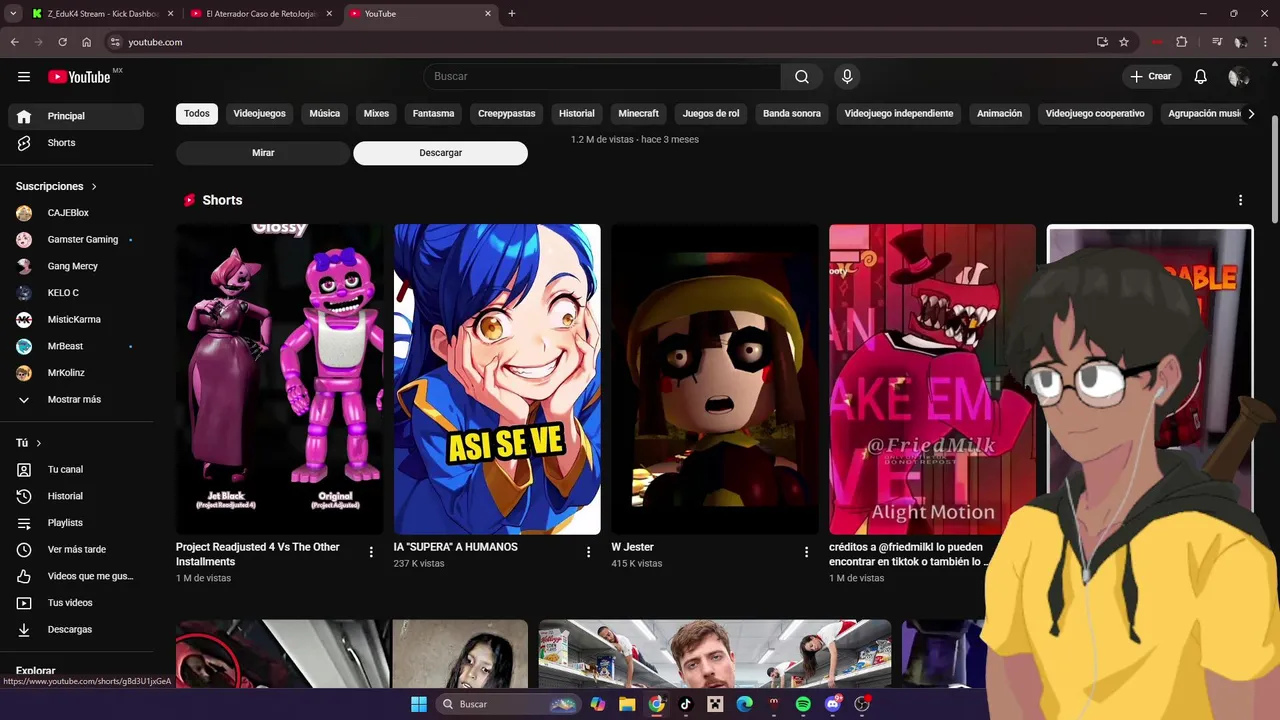Image resolution: width=1280 pixels, height=720 pixels.
Task: Open the CAJEBlox channel
Action: (76, 213)
